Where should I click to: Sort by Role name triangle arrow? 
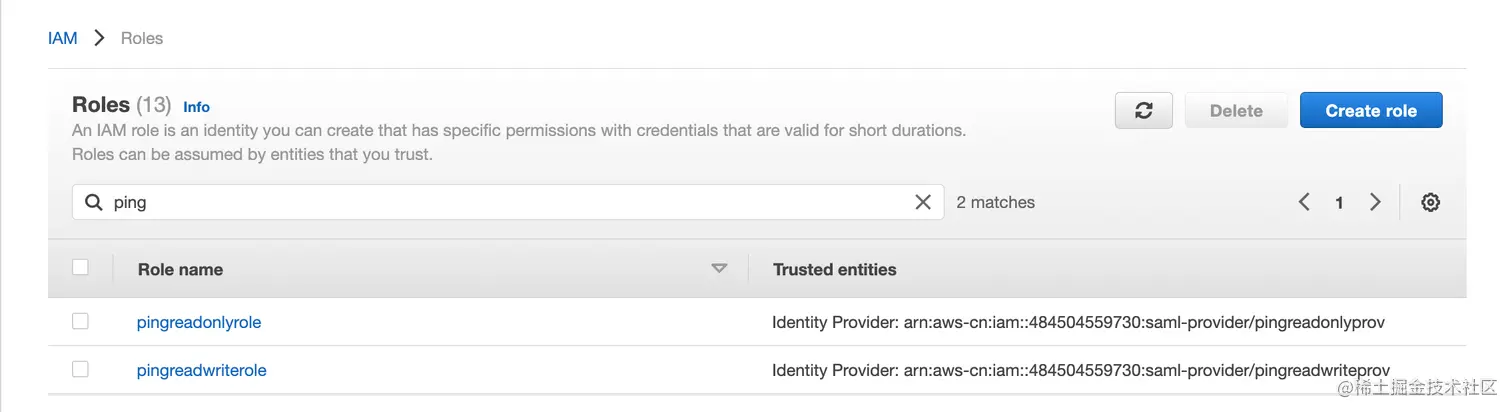(718, 268)
